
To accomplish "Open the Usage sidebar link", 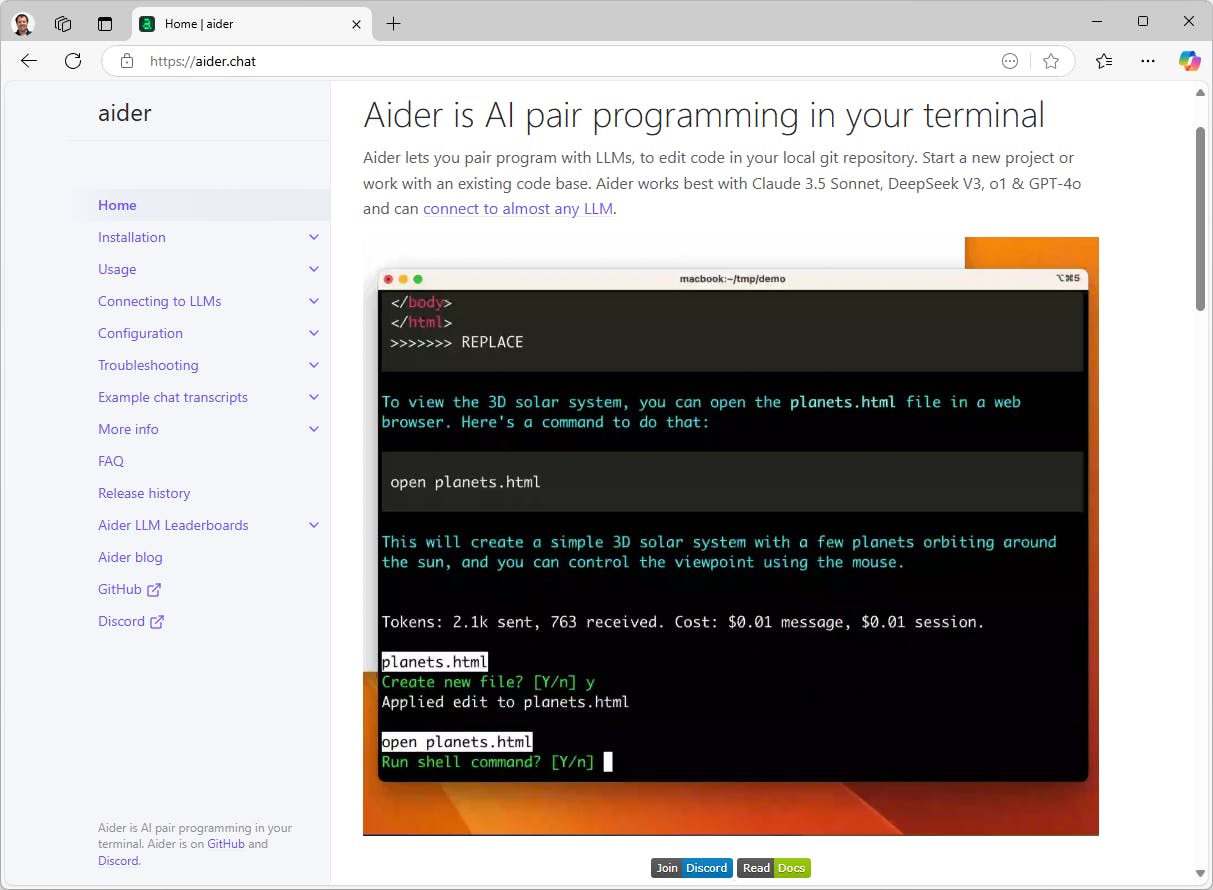I will click(x=117, y=269).
